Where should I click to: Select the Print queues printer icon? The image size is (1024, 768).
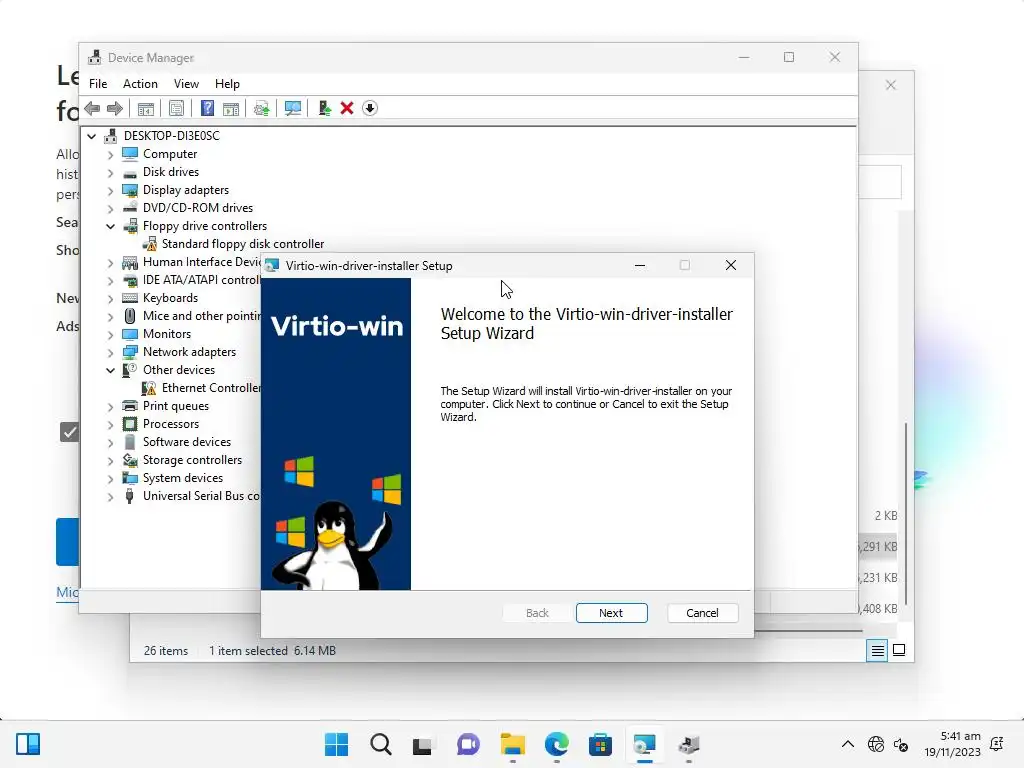pyautogui.click(x=130, y=406)
